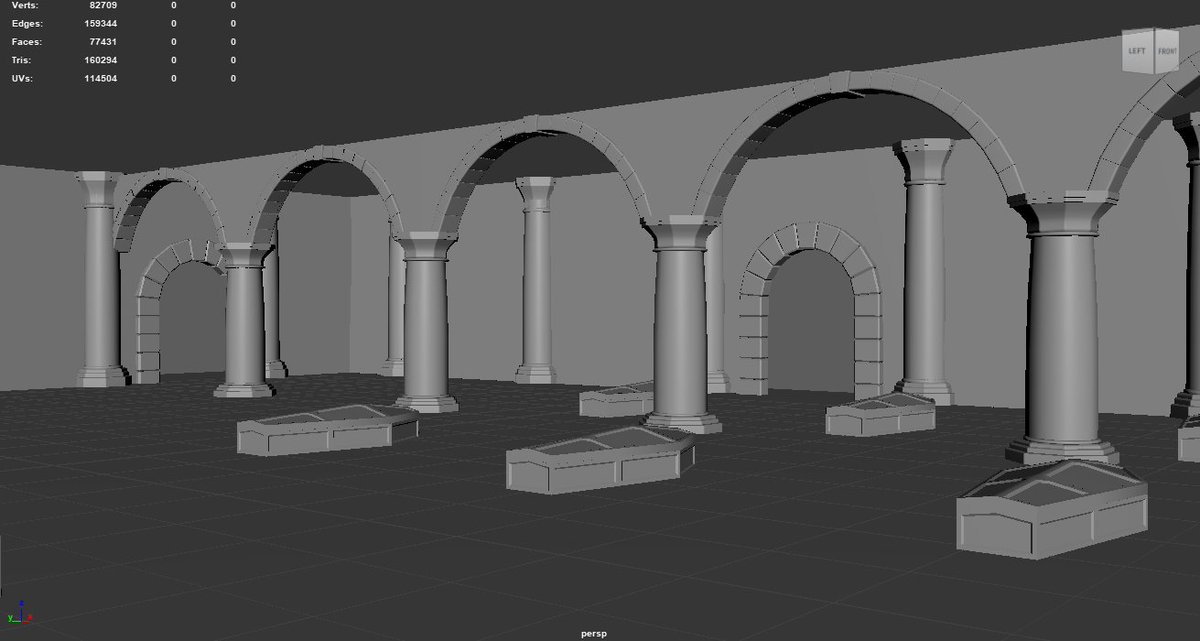
Task: Select the coffin model closest to the camera
Action: (1052, 511)
